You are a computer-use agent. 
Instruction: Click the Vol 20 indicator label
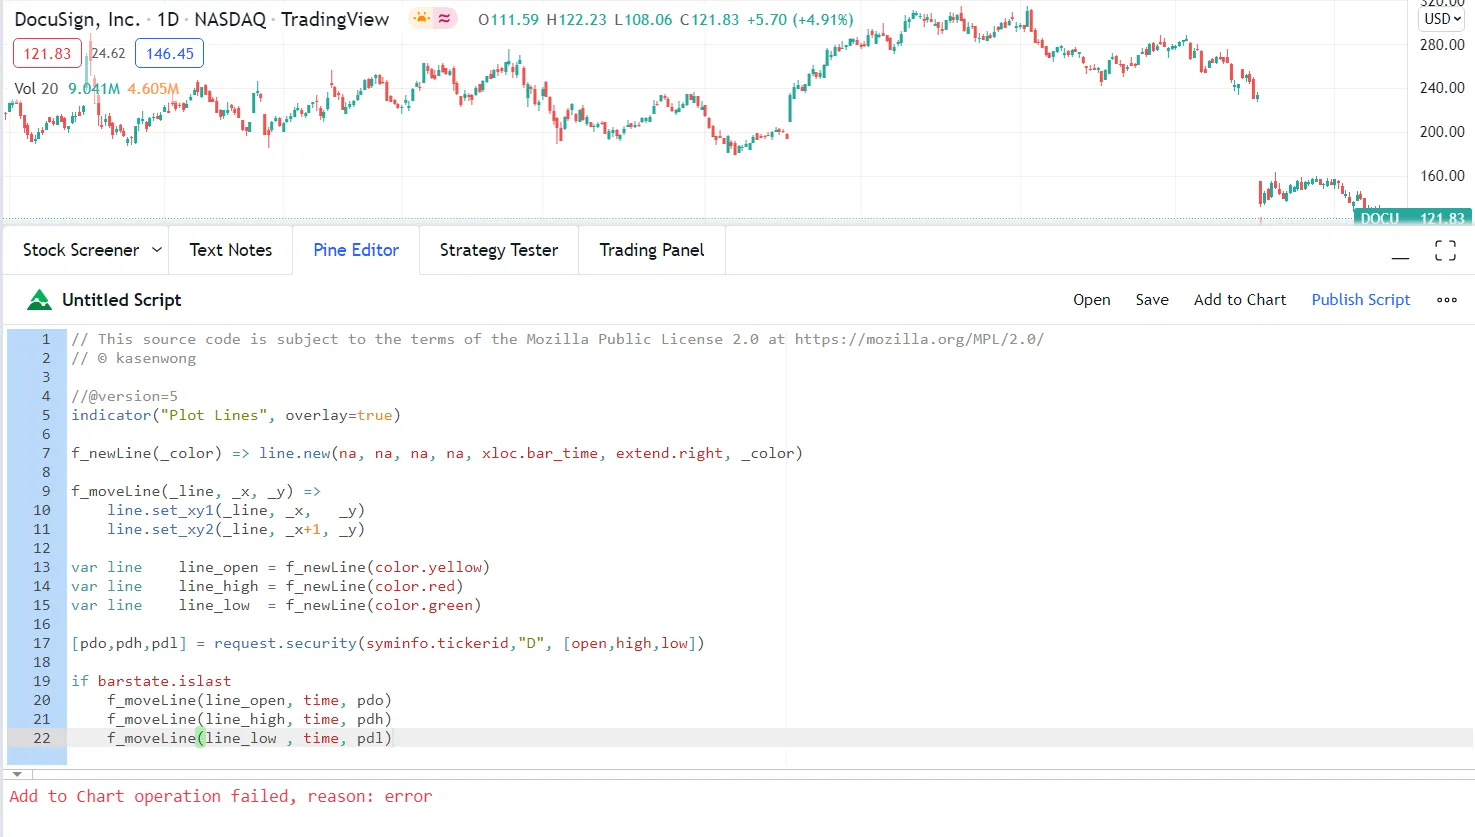point(36,89)
